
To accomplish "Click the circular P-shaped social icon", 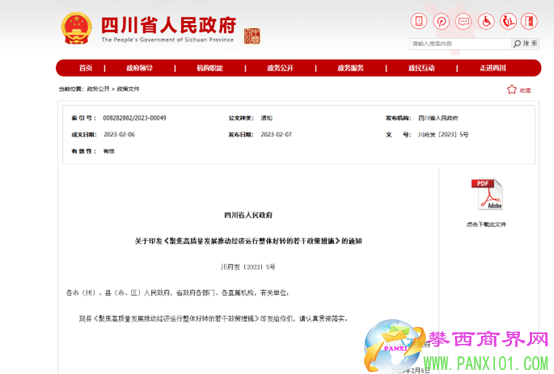I will (x=441, y=21).
